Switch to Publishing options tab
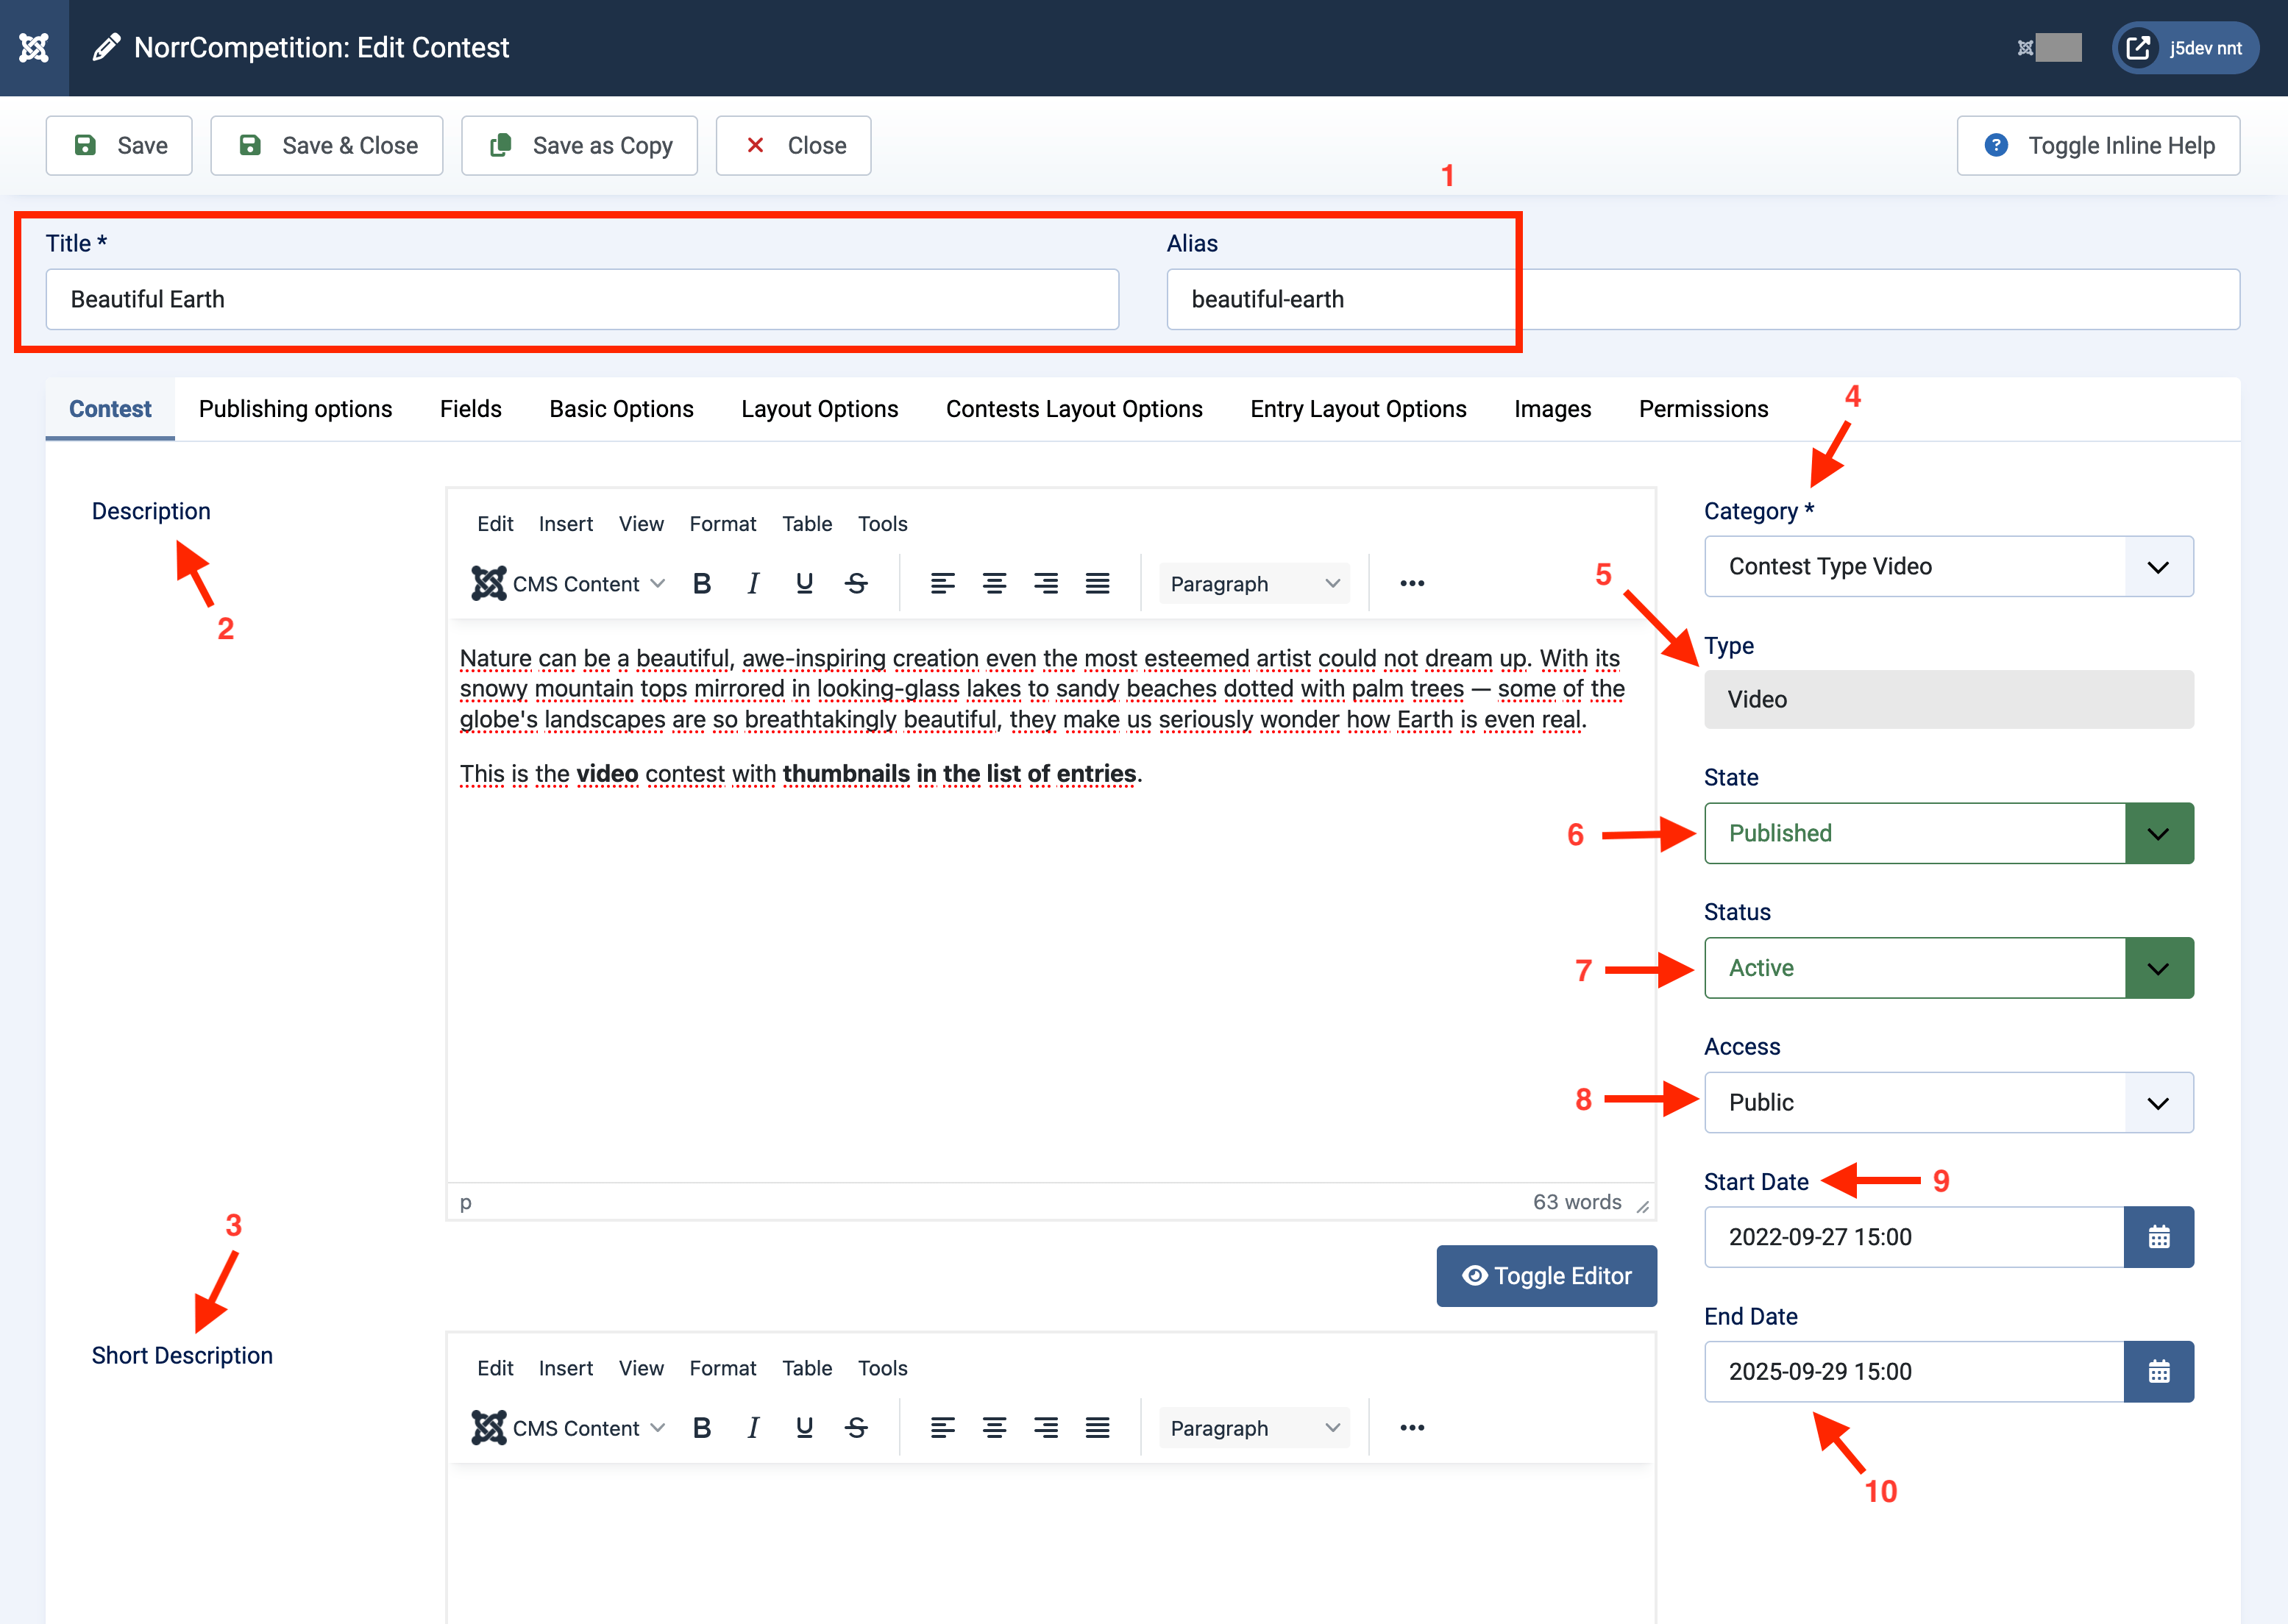Viewport: 2288px width, 1624px height. [295, 409]
